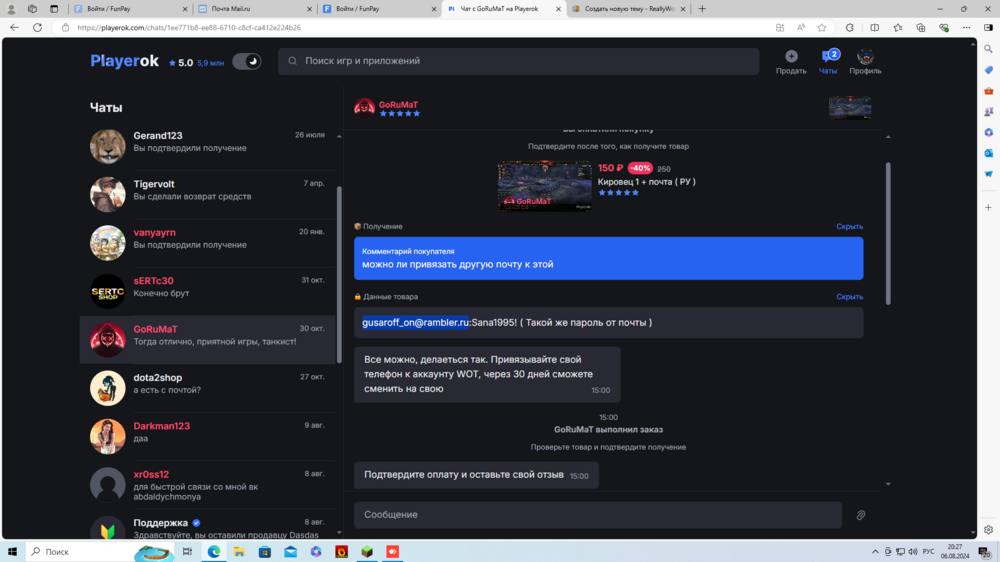
Task: Toggle the dark theme switch
Action: 246,61
